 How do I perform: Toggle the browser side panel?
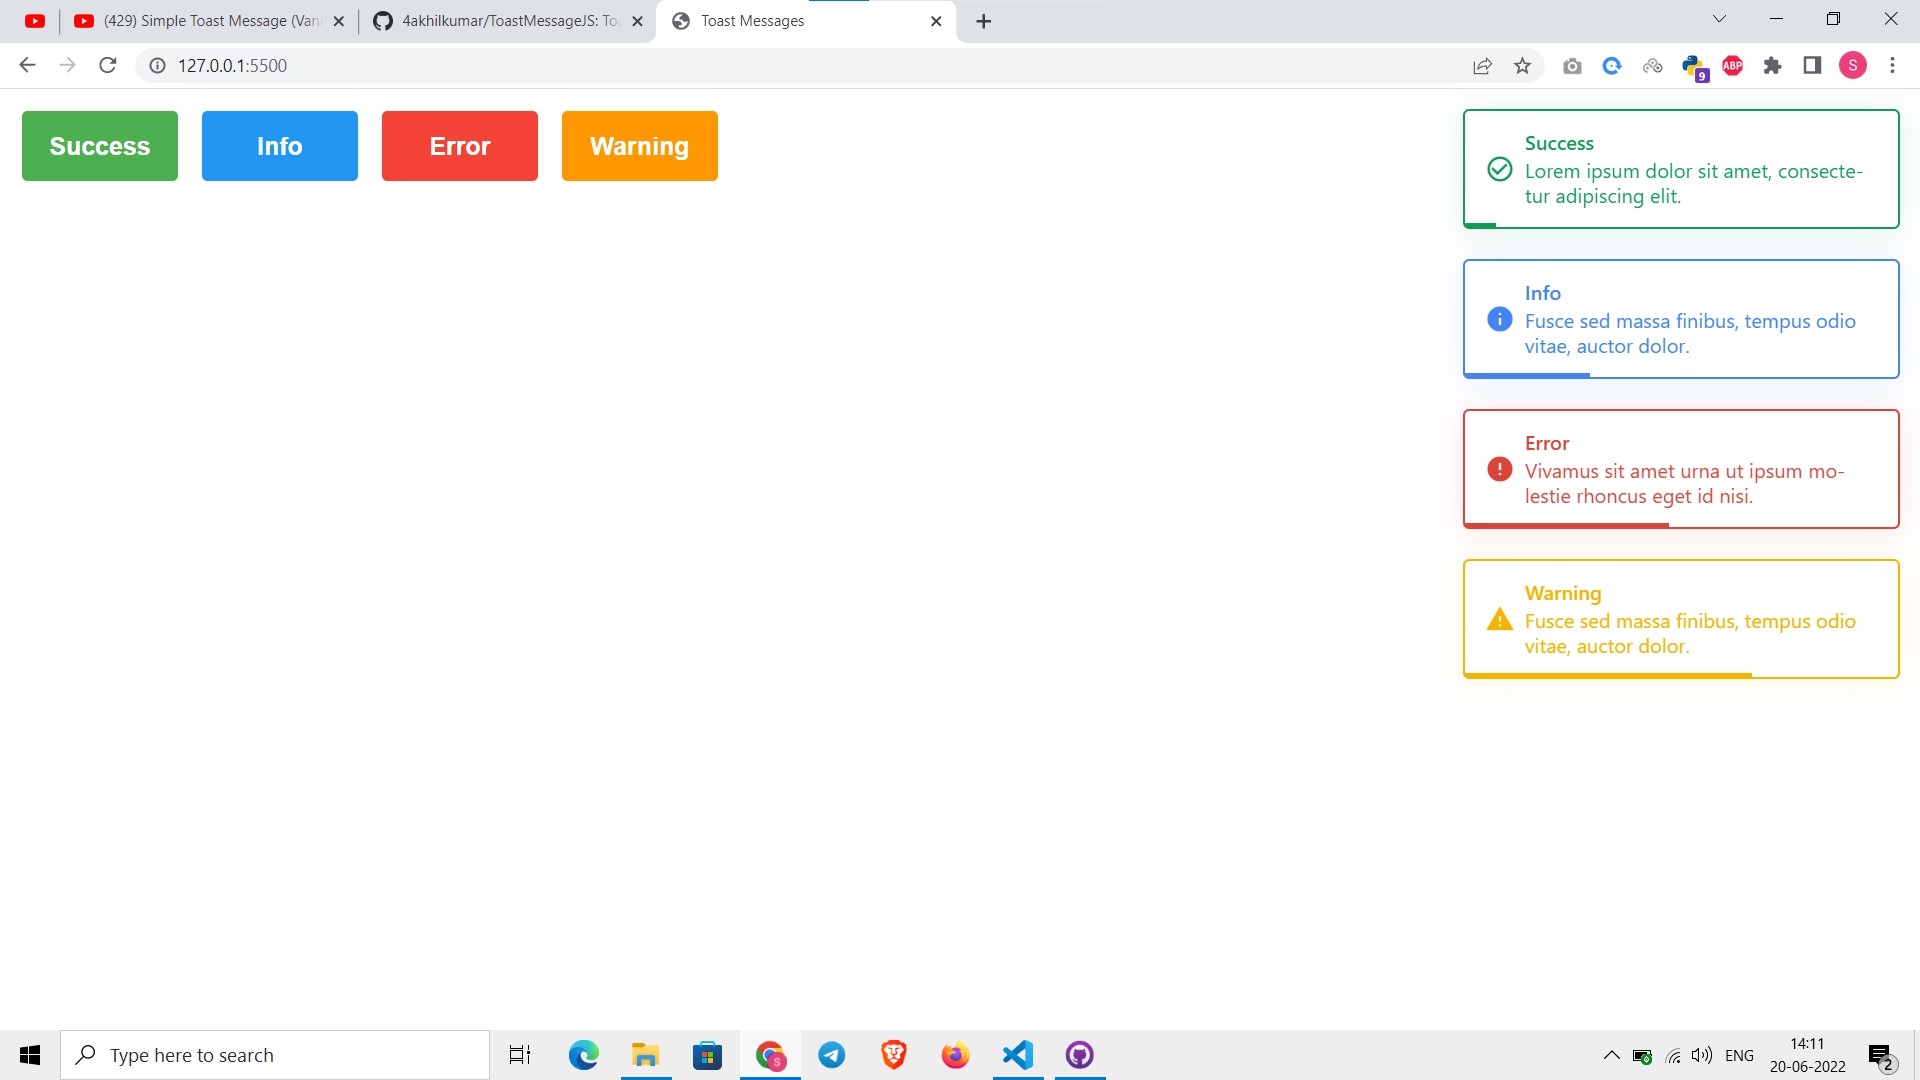1812,66
